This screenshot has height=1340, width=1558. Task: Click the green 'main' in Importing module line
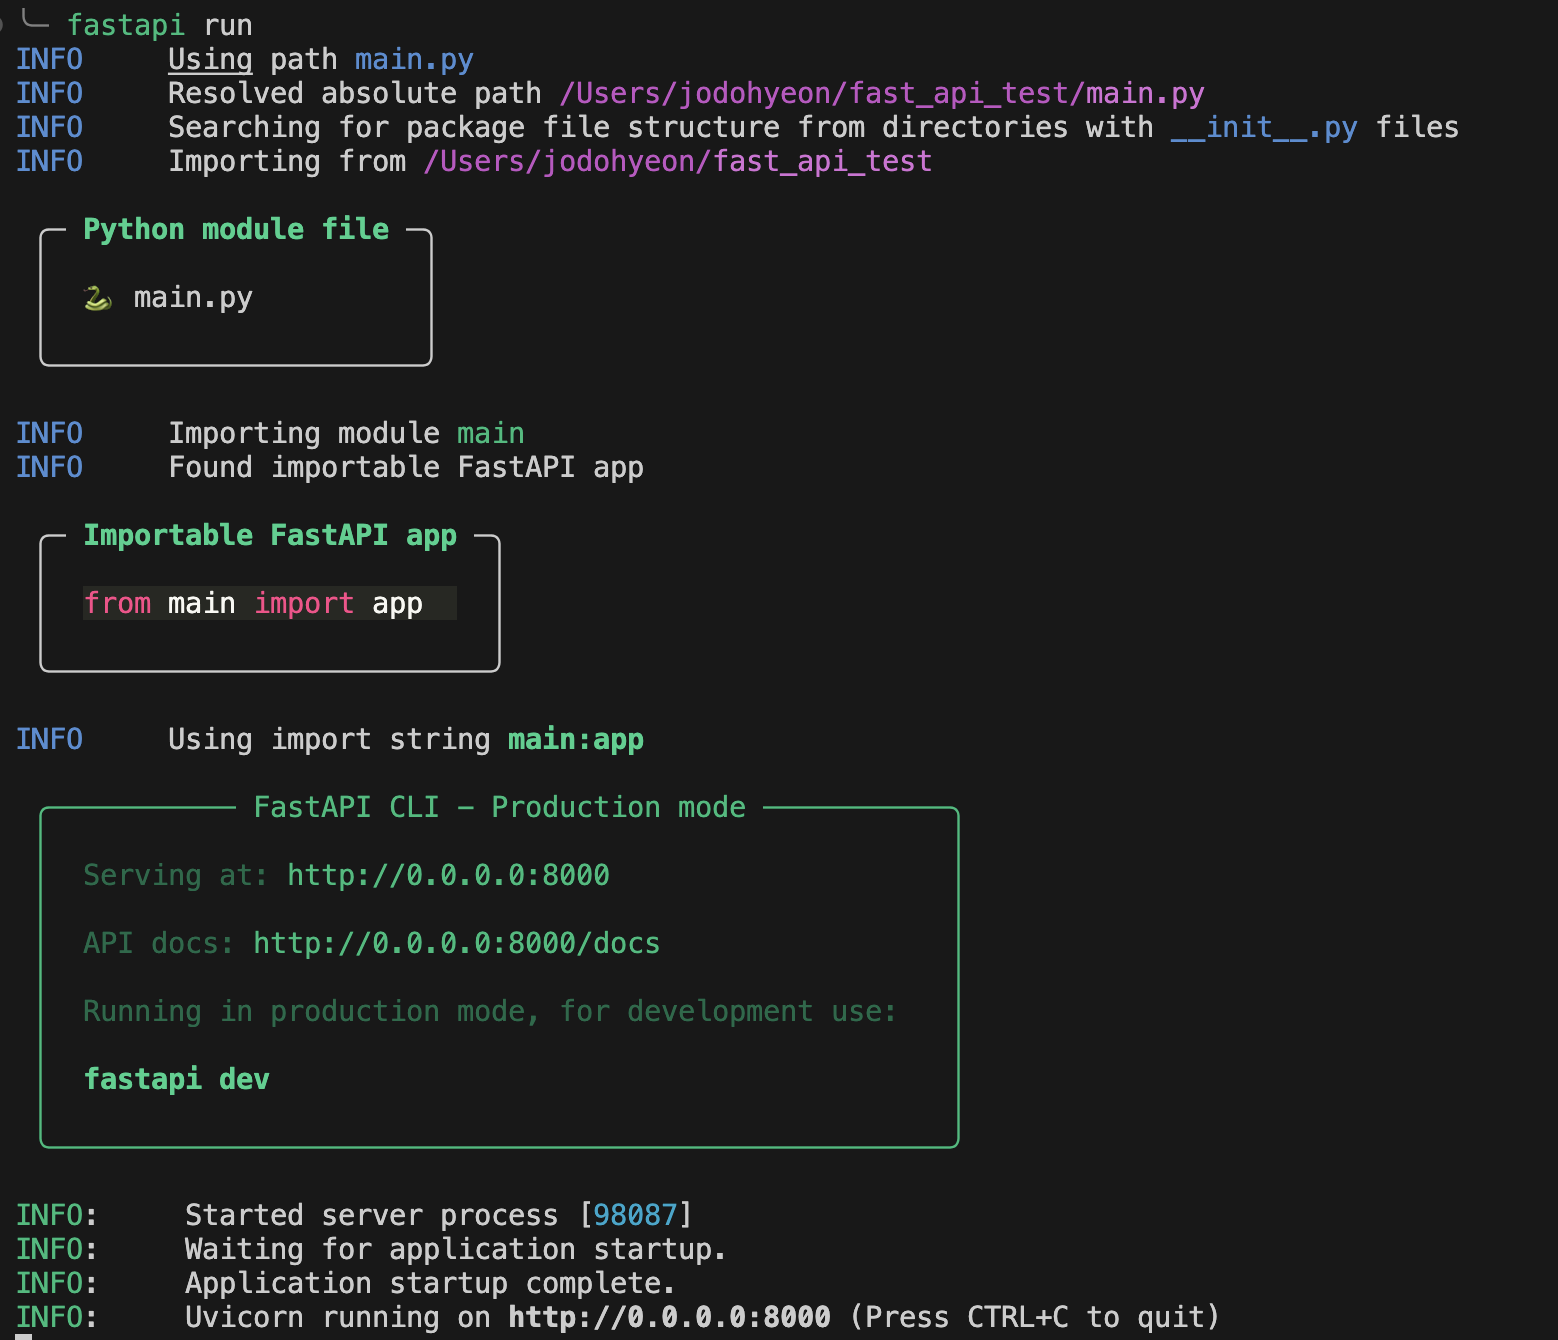[x=491, y=433]
